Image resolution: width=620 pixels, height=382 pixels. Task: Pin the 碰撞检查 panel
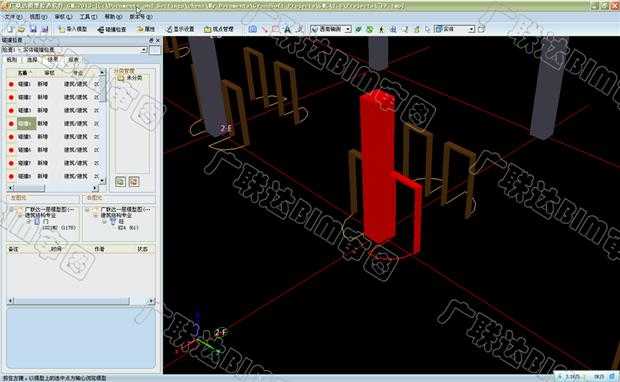[151, 40]
